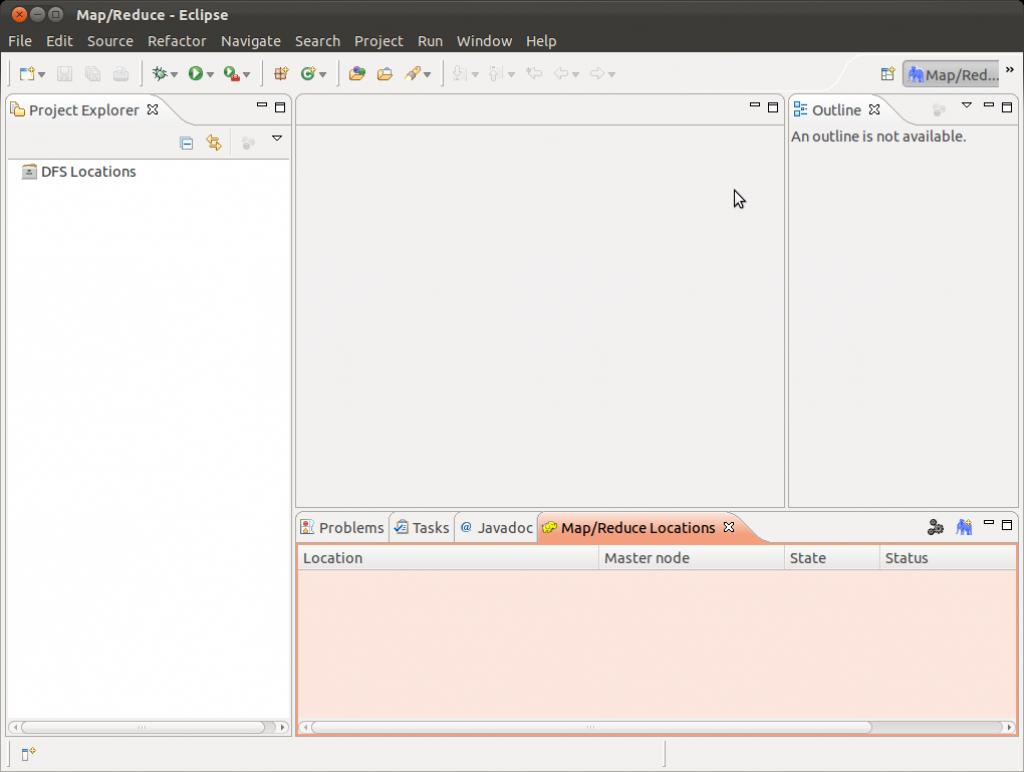1024x772 pixels.
Task: Open the New wizard dropdown arrow
Action: pyautogui.click(x=42, y=75)
